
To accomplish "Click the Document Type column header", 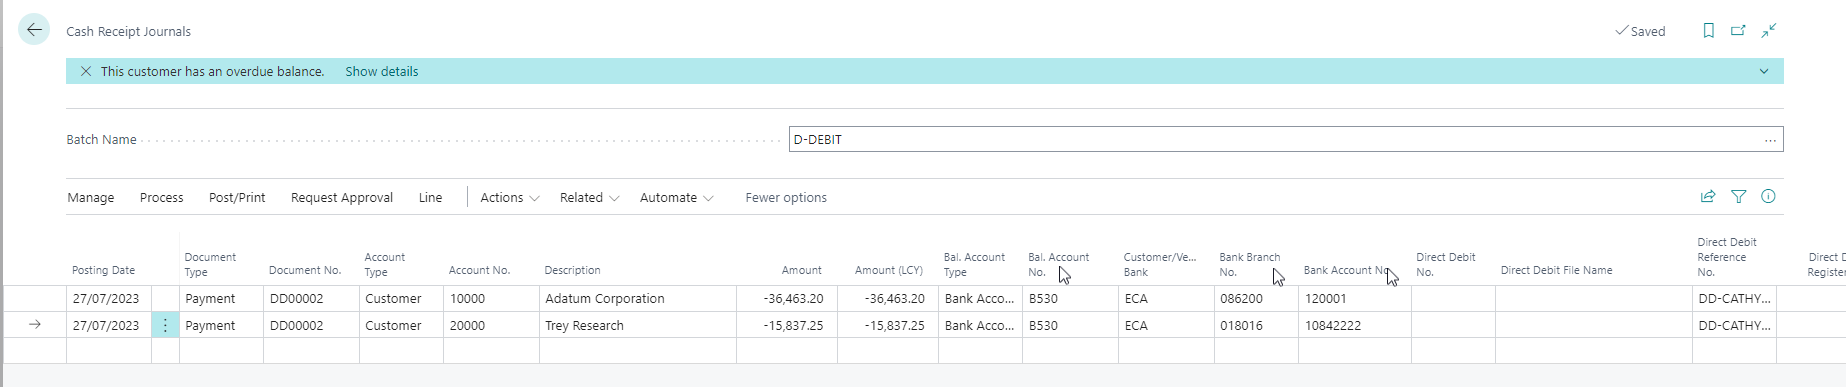I will pyautogui.click(x=210, y=264).
